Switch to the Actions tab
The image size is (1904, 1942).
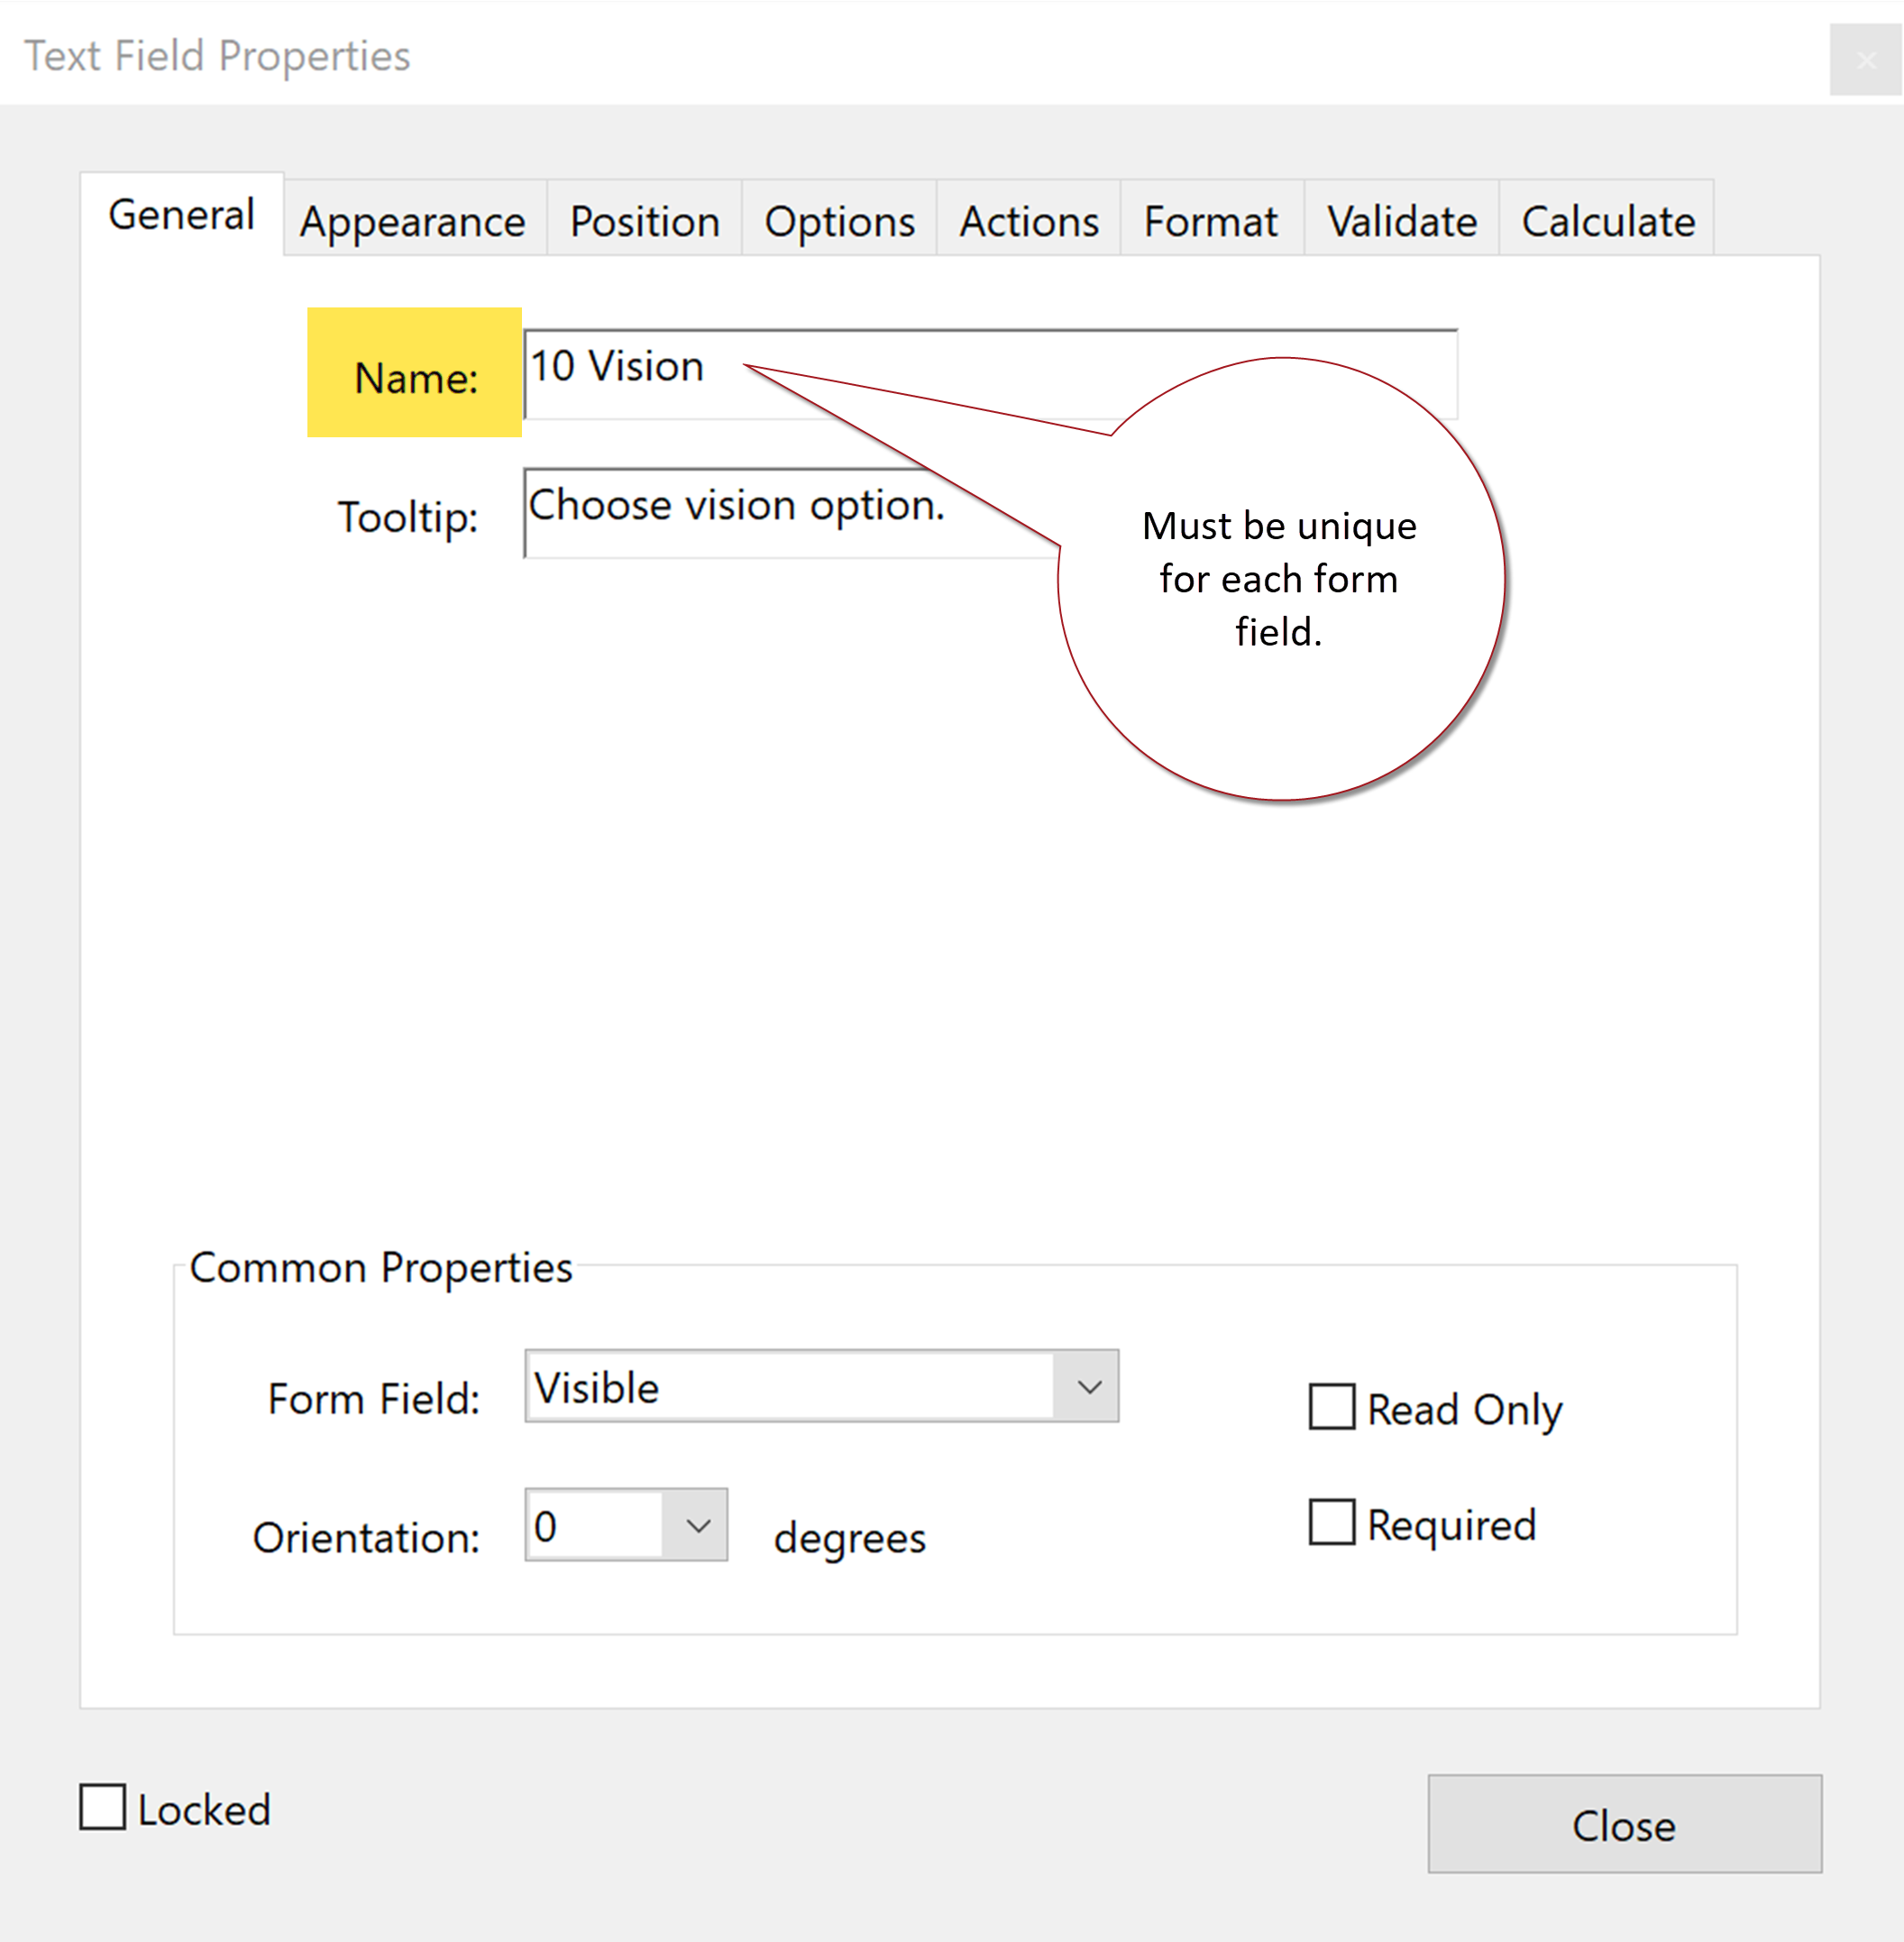(1027, 220)
